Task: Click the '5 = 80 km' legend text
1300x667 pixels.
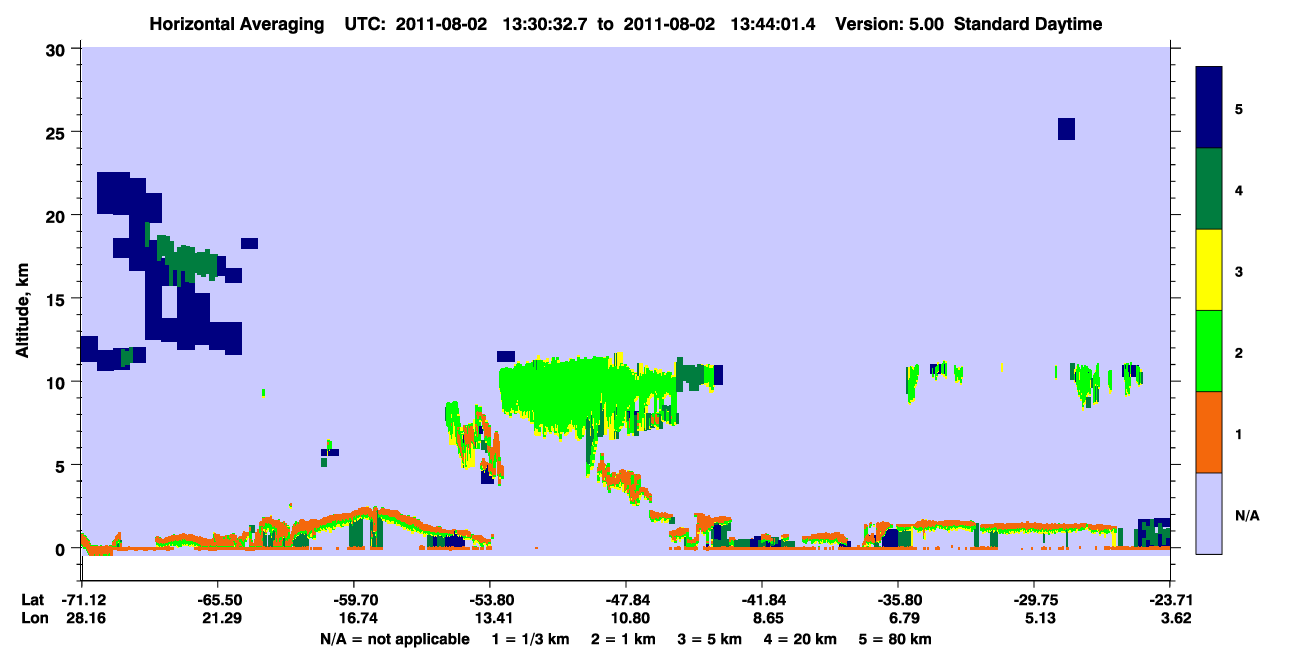Action: (897, 639)
